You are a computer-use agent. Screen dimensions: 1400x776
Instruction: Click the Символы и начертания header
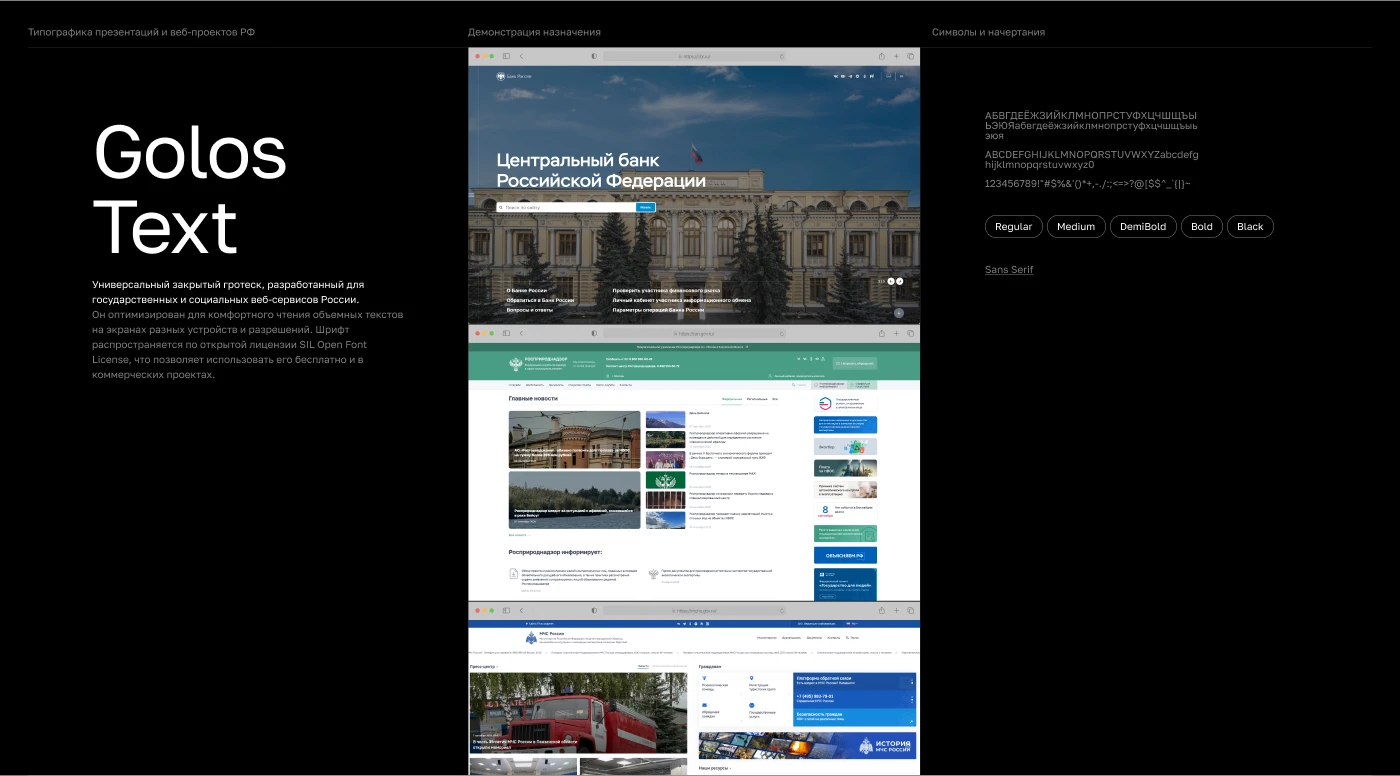pyautogui.click(x=988, y=31)
